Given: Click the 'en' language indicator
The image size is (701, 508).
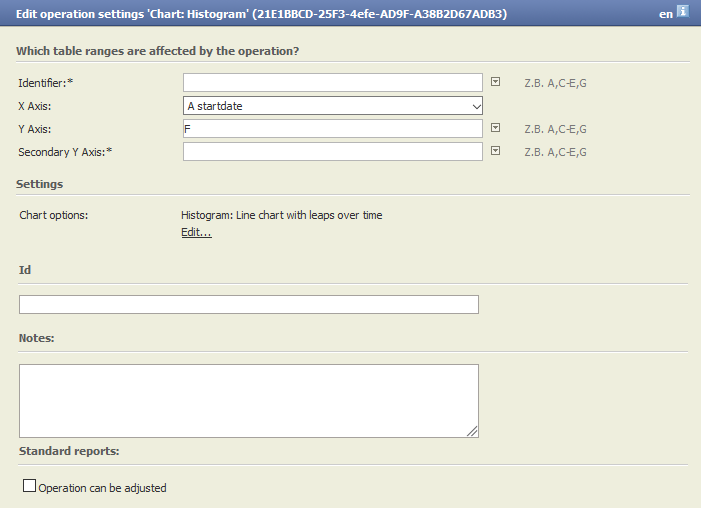Looking at the screenshot, I should [x=666, y=14].
